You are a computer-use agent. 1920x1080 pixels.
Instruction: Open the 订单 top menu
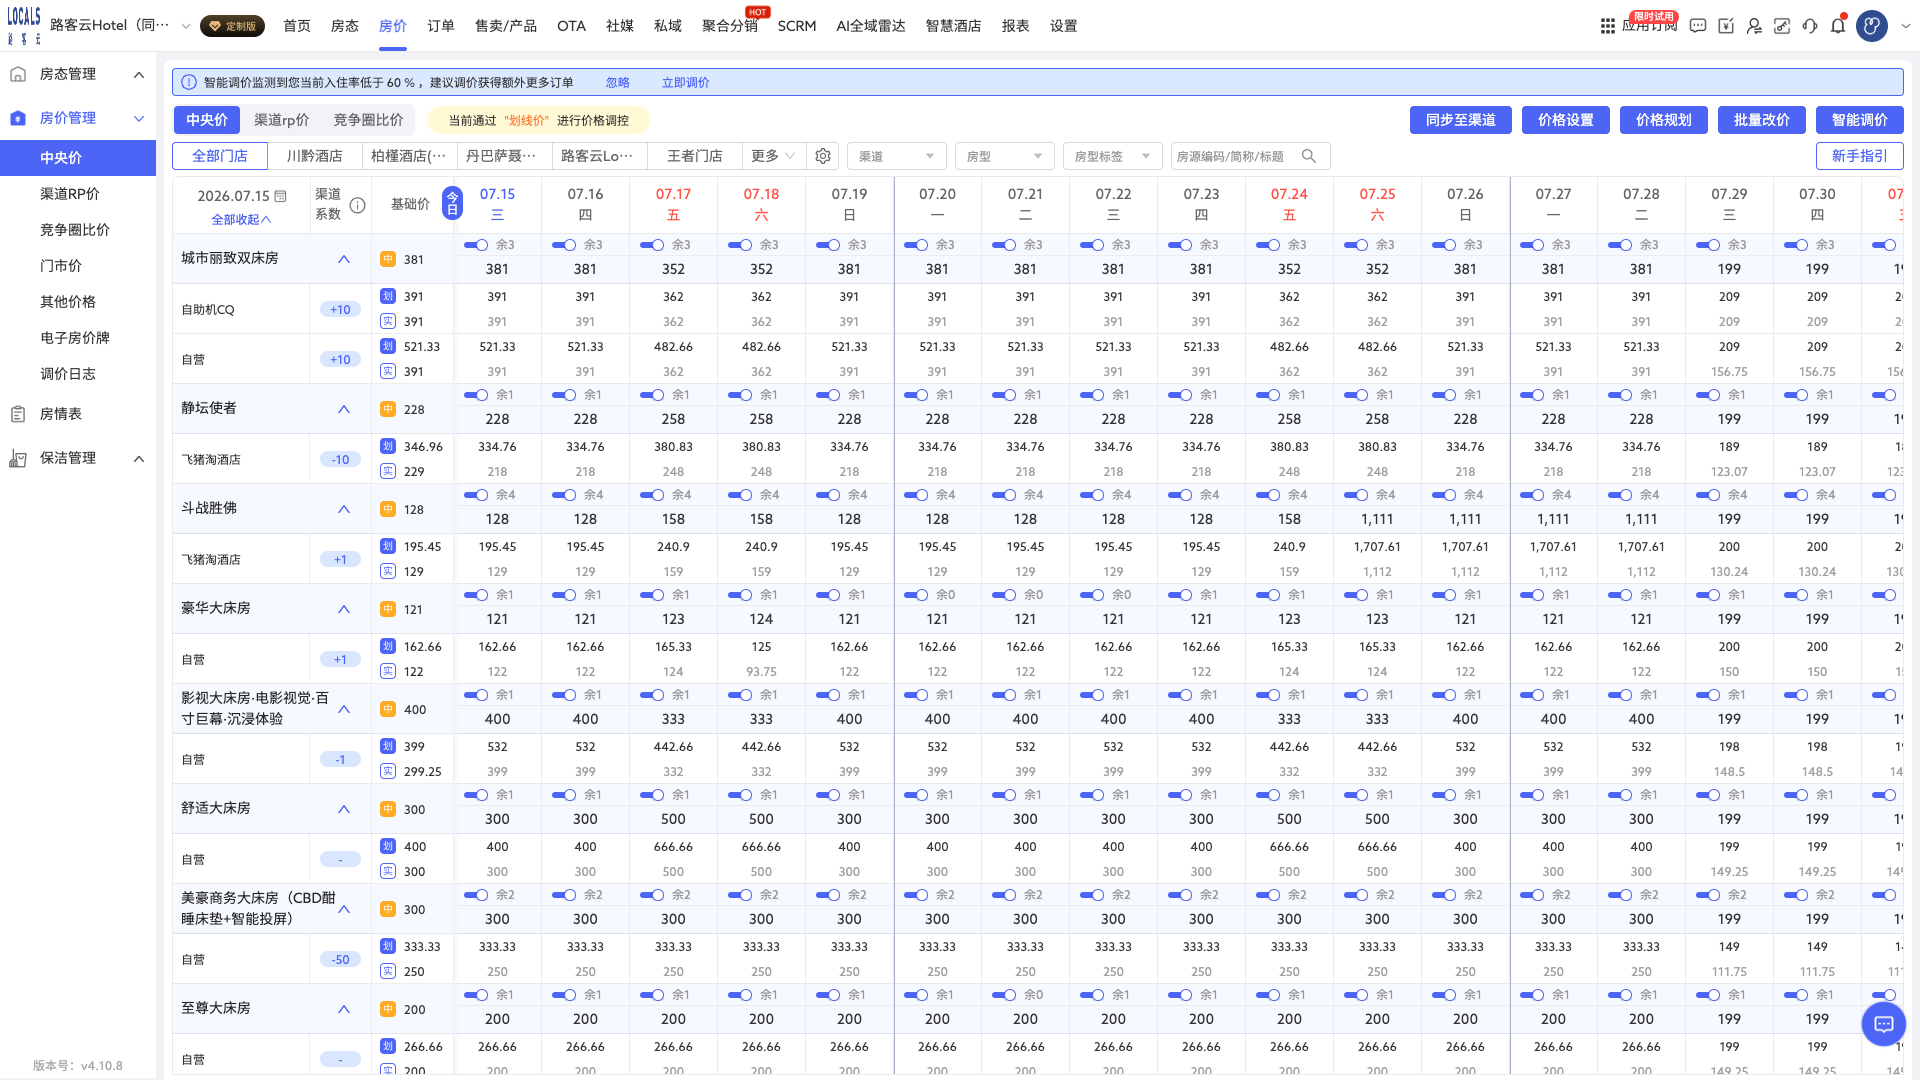(x=441, y=26)
